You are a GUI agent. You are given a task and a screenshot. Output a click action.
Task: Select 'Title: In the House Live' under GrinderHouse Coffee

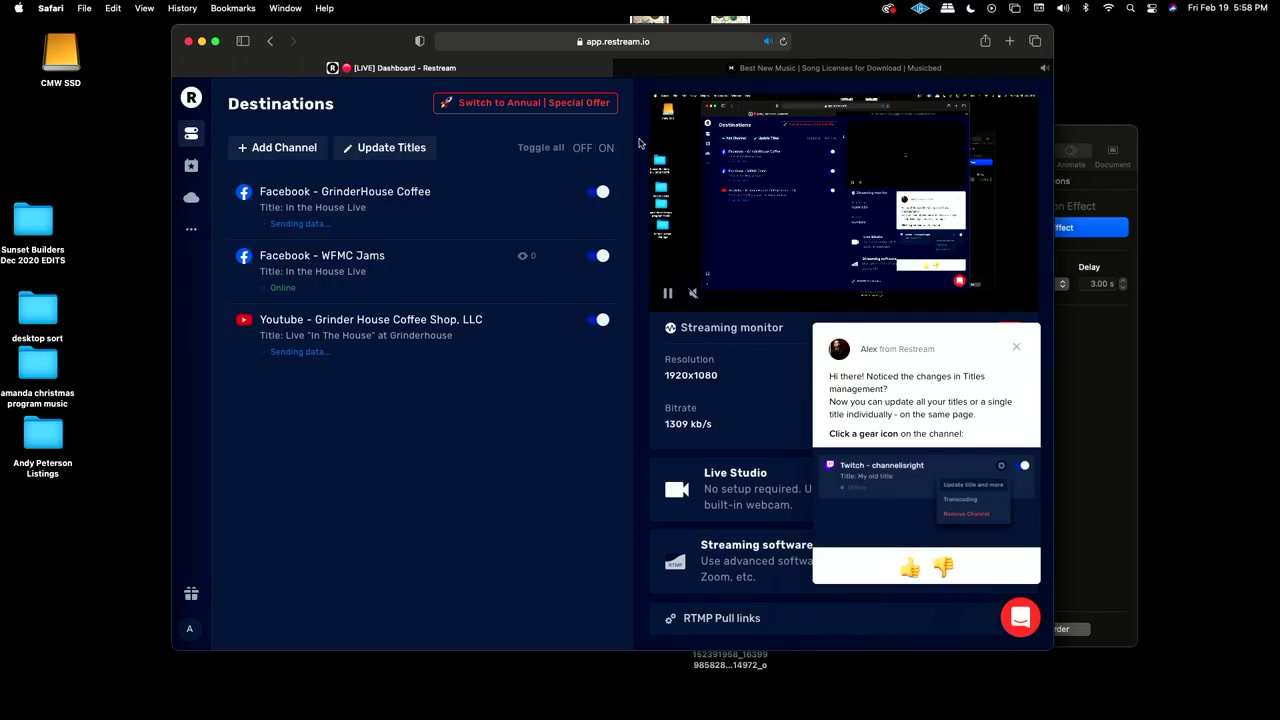pos(313,208)
